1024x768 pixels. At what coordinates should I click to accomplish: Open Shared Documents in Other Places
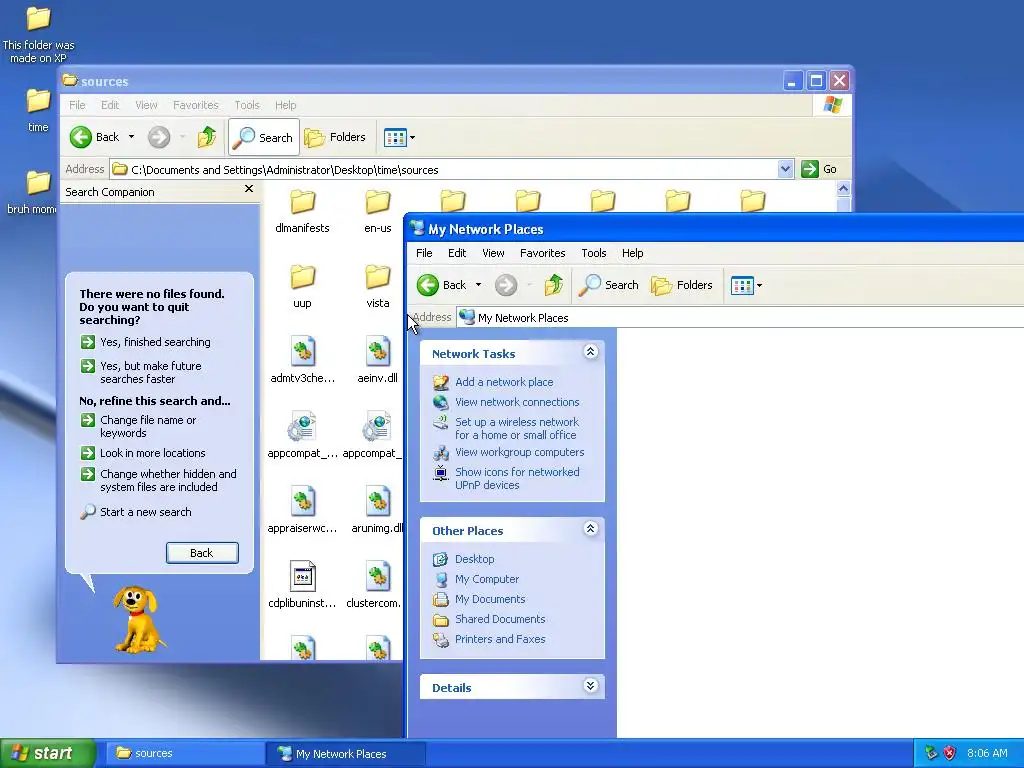(x=500, y=619)
